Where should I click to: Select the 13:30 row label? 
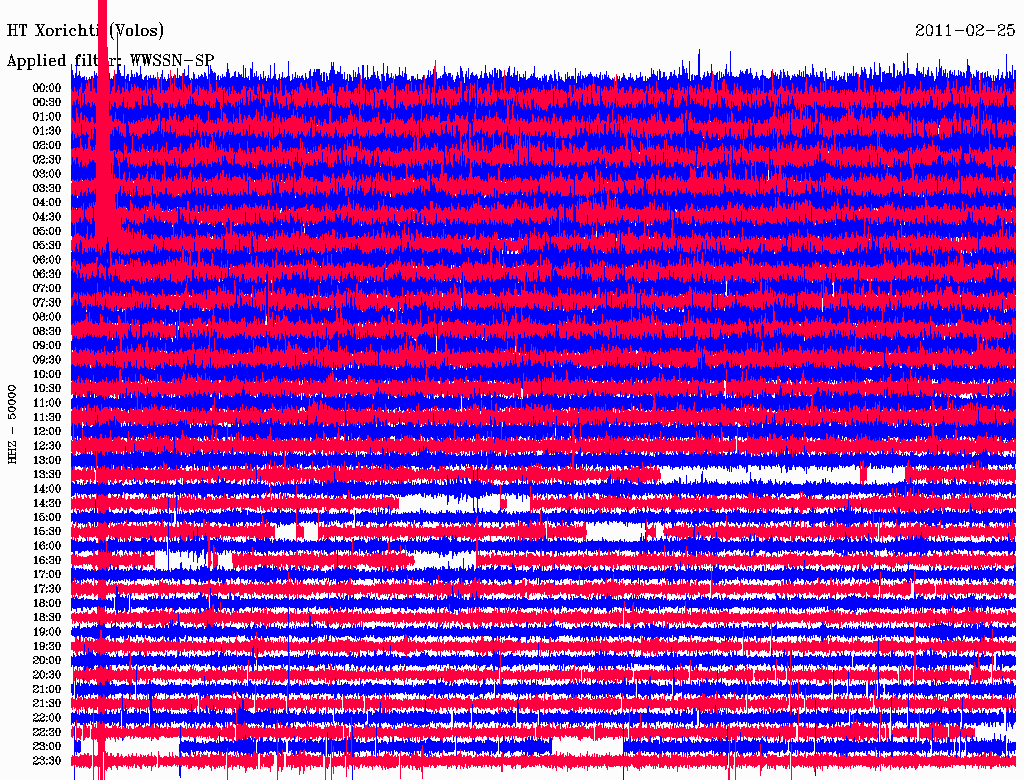pyautogui.click(x=46, y=474)
